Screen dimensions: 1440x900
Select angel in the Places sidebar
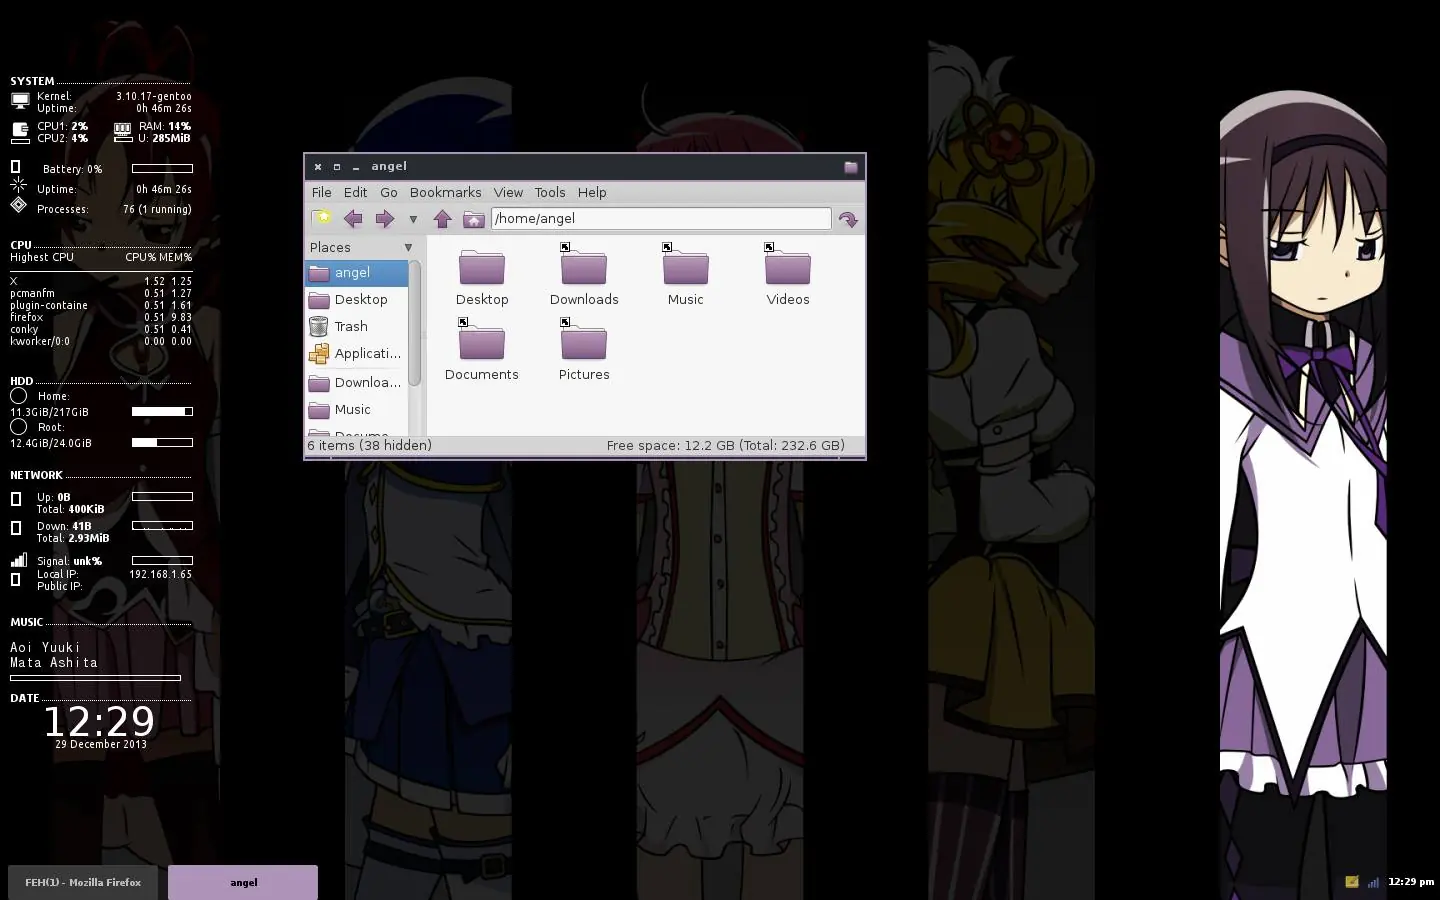pos(356,273)
